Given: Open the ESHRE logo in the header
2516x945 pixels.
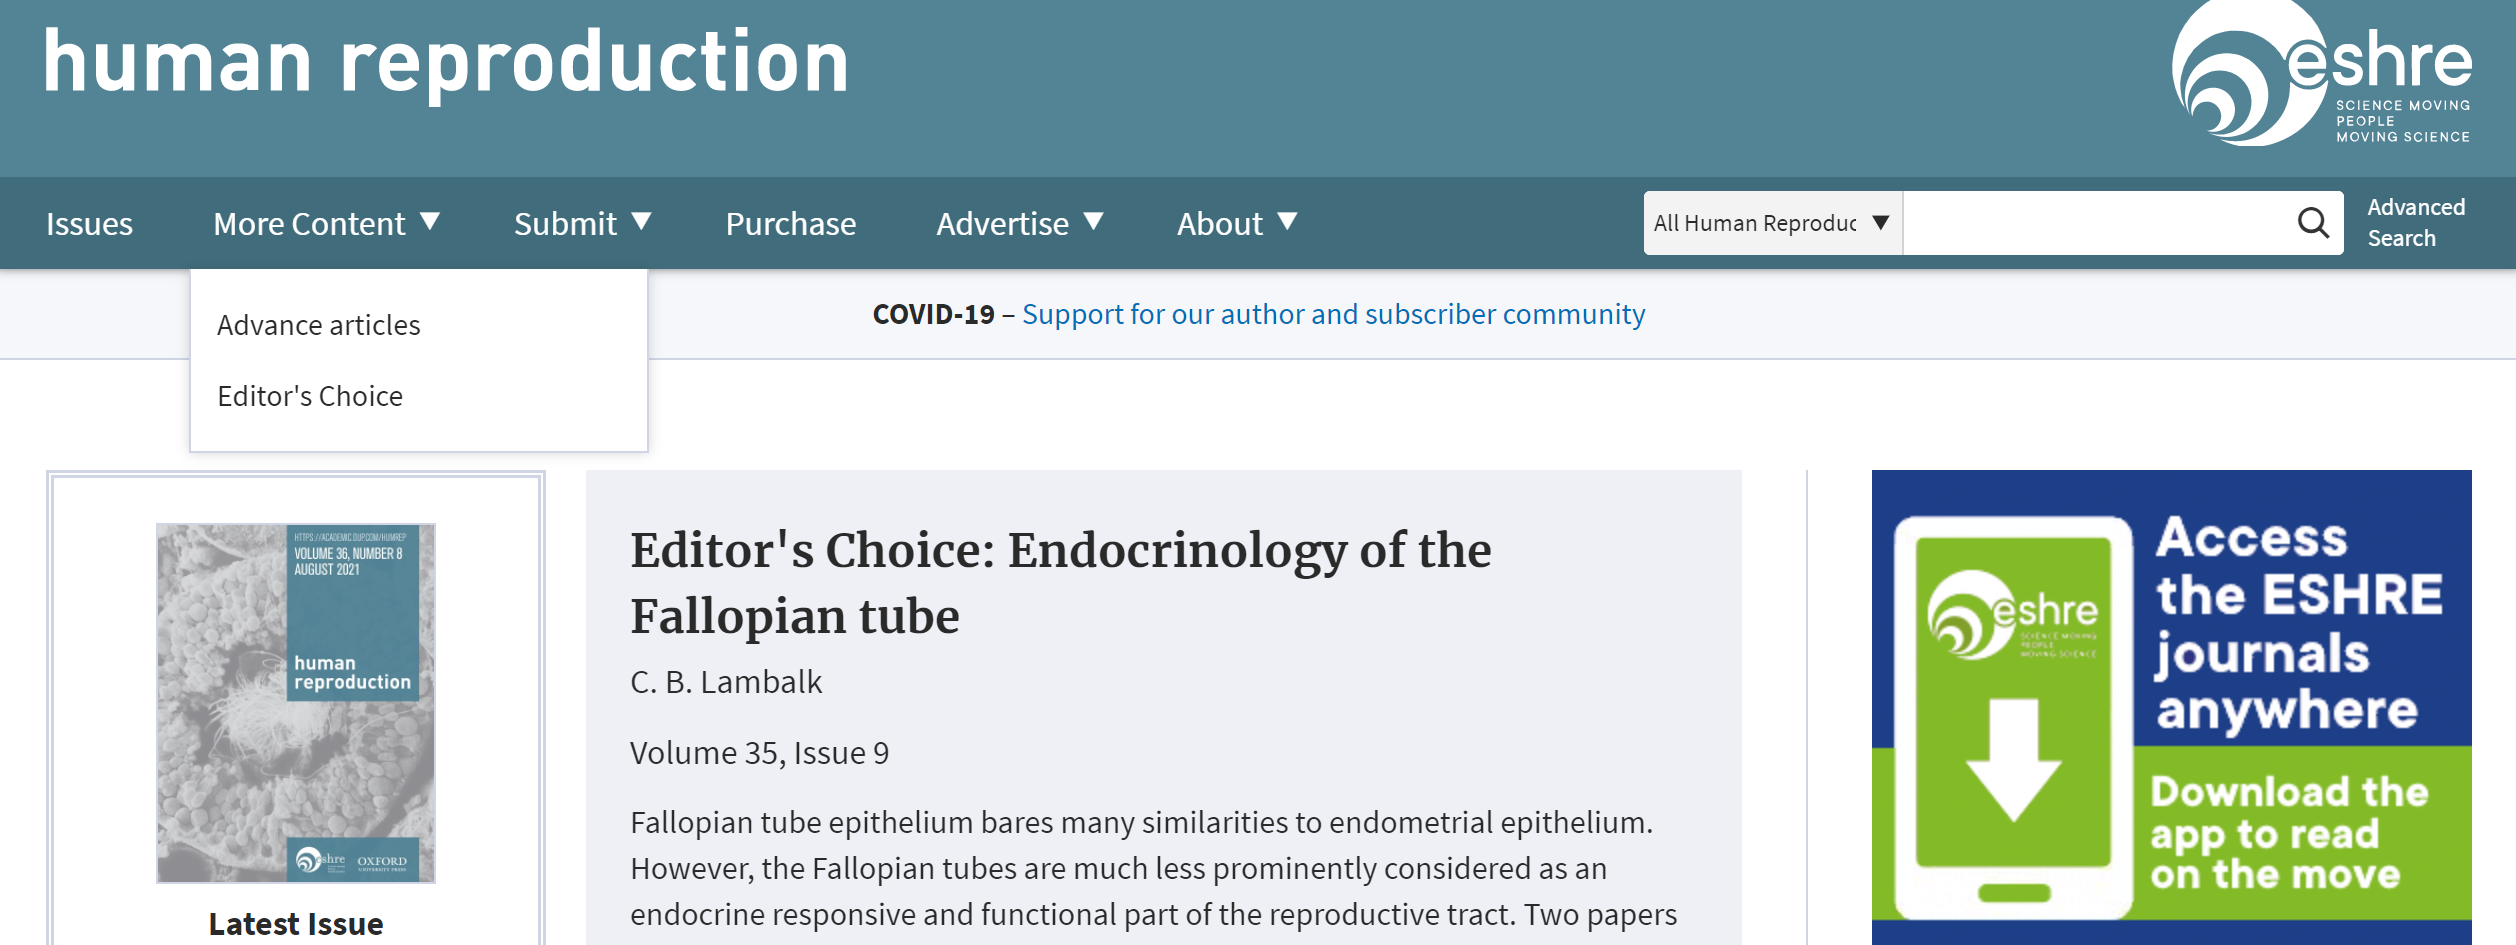Looking at the screenshot, I should tap(2321, 75).
